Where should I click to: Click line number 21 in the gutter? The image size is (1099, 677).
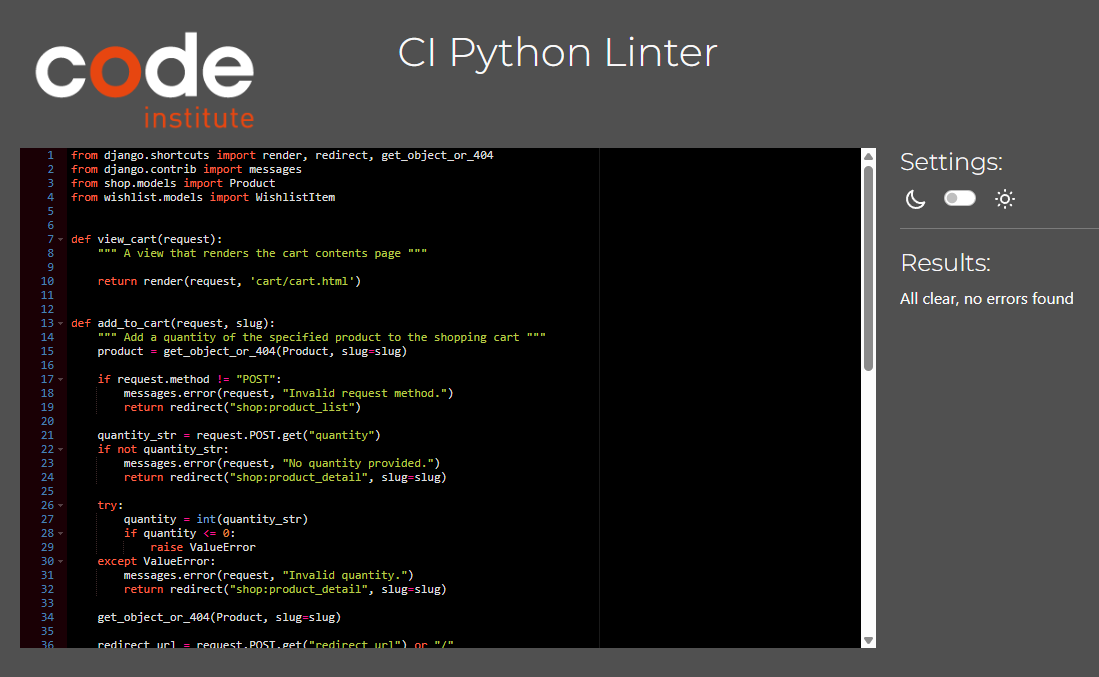tap(47, 435)
